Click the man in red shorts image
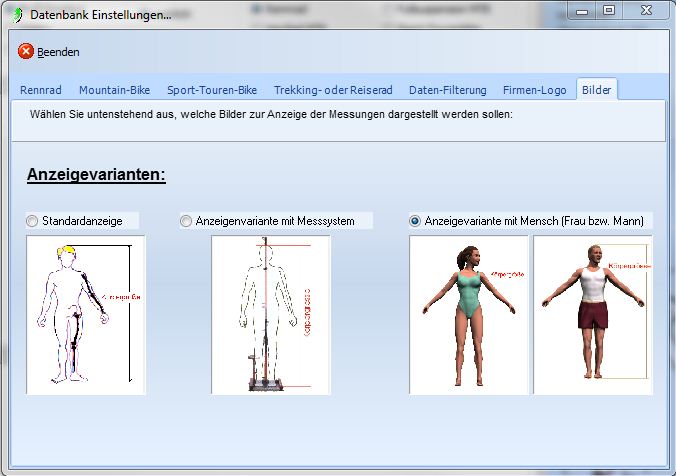 pyautogui.click(x=593, y=314)
